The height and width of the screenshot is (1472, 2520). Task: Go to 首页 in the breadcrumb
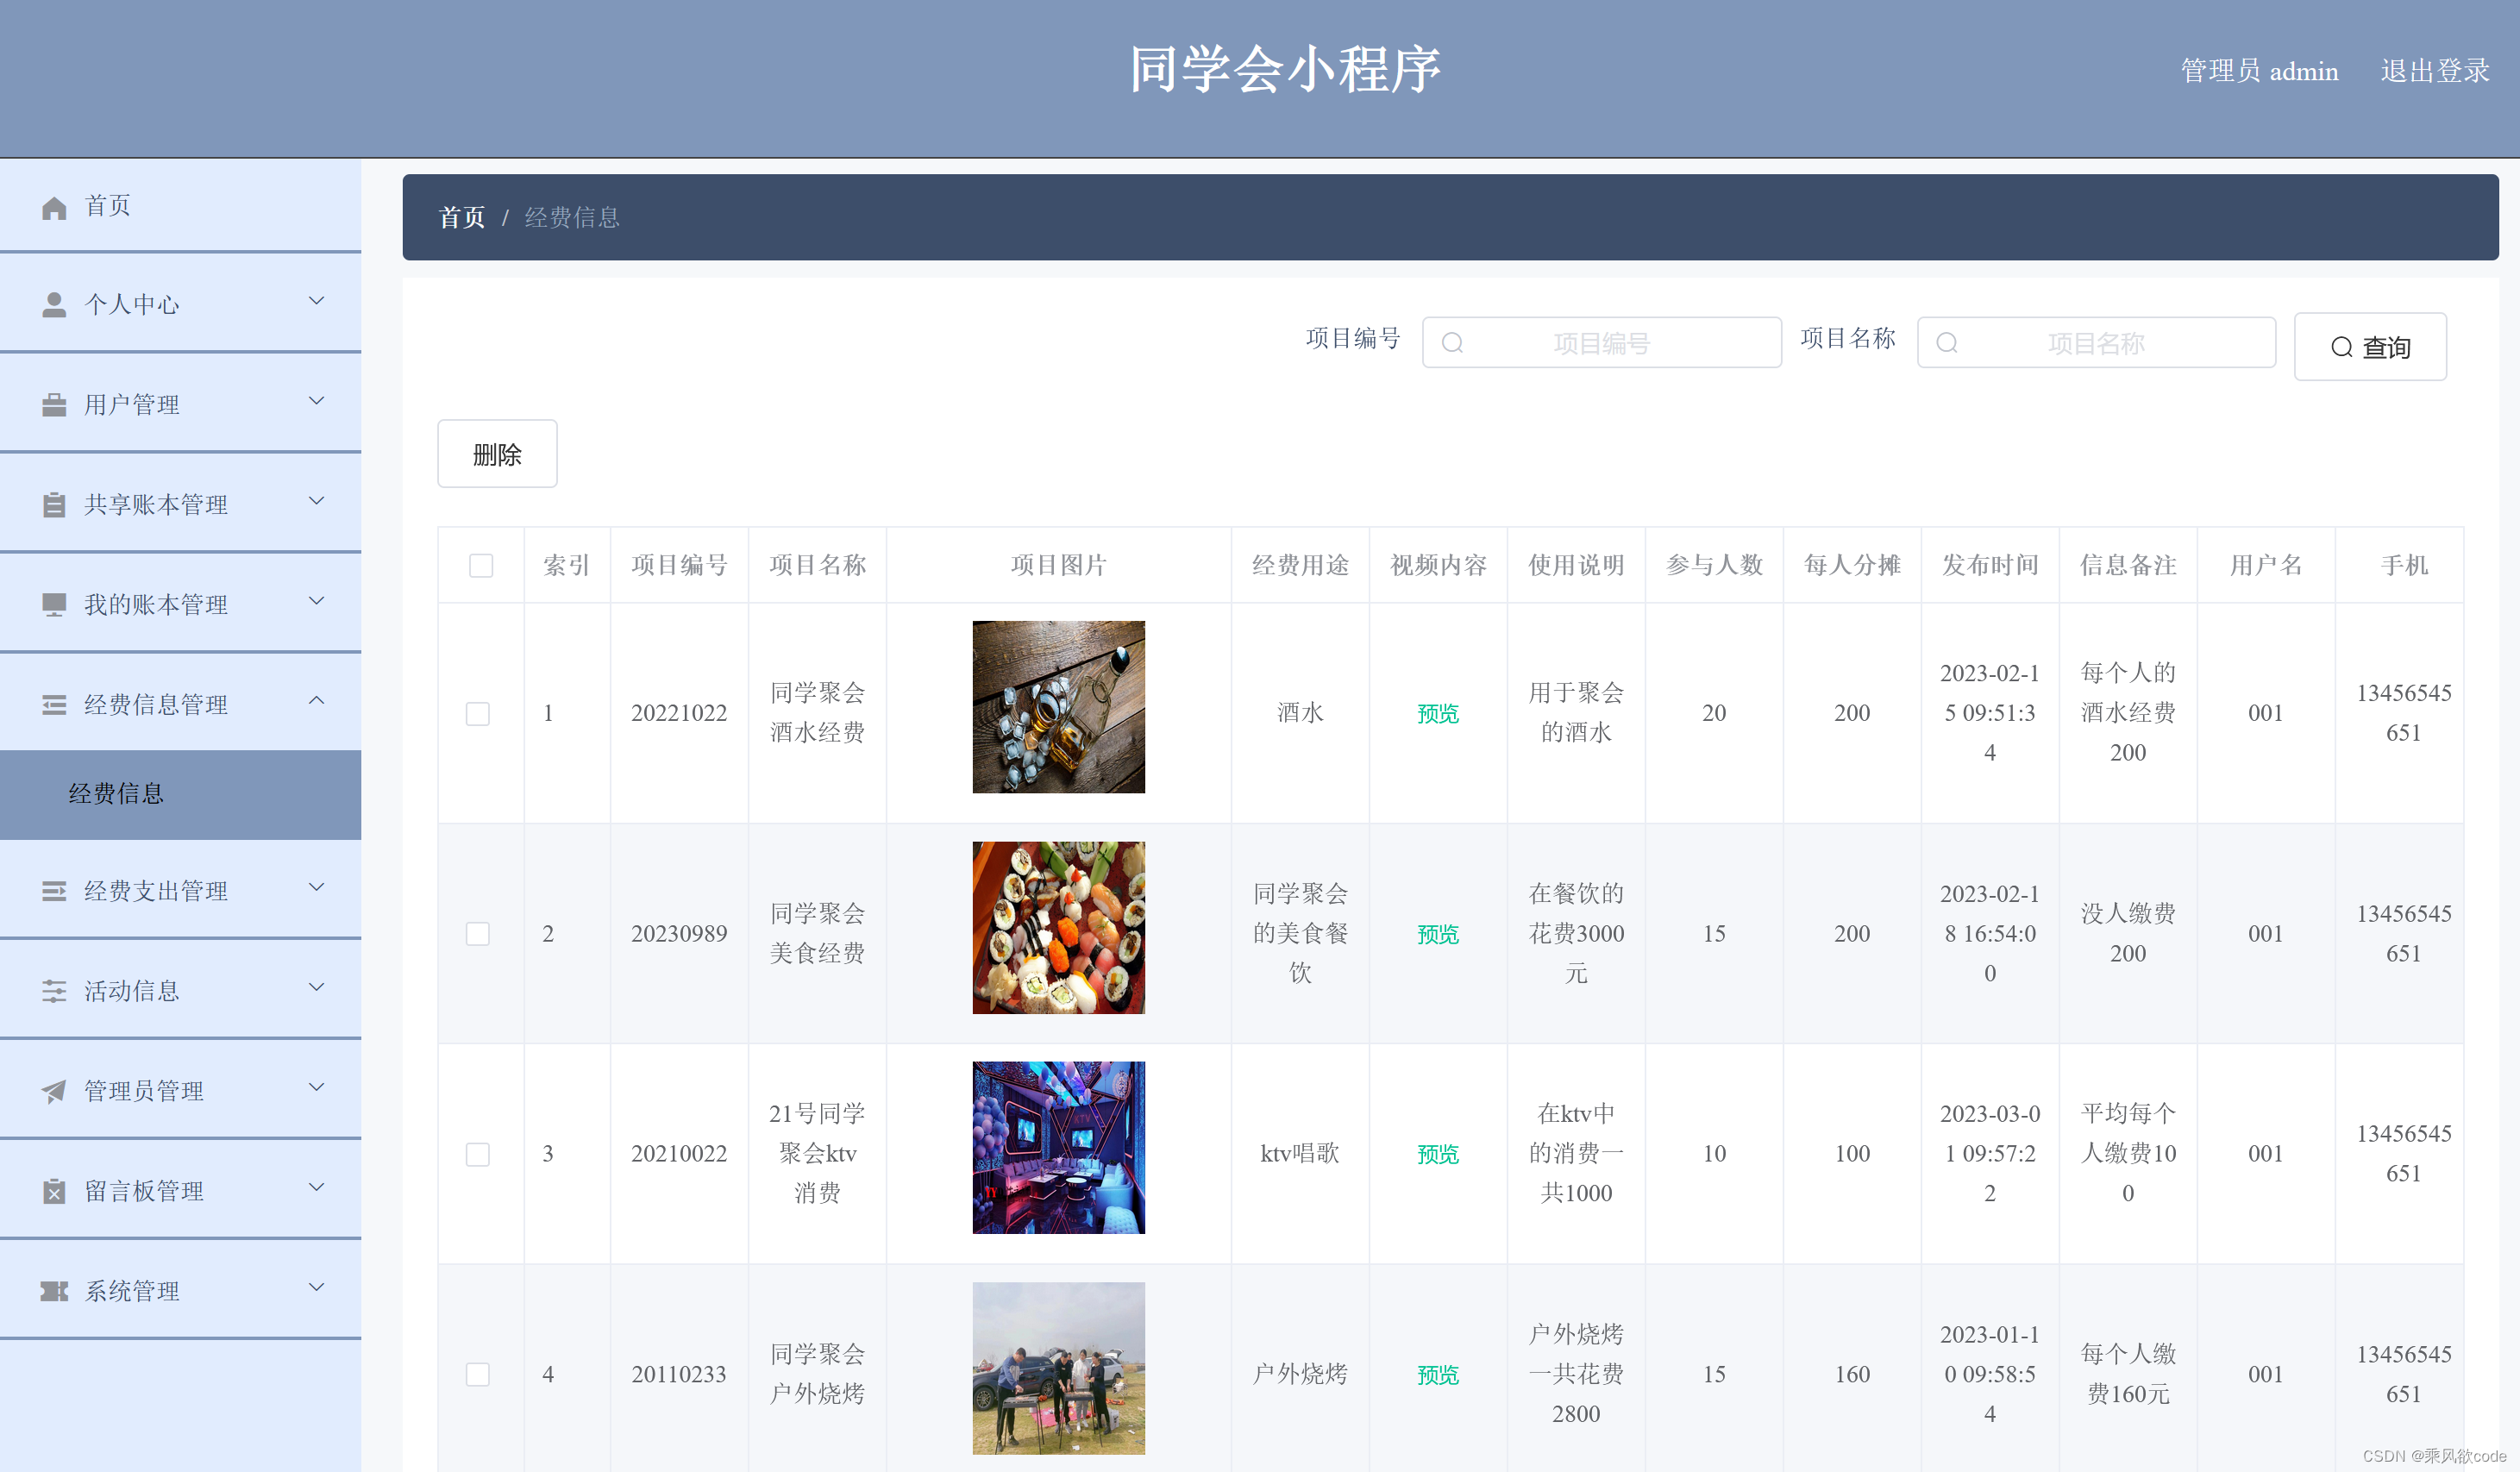(x=461, y=217)
